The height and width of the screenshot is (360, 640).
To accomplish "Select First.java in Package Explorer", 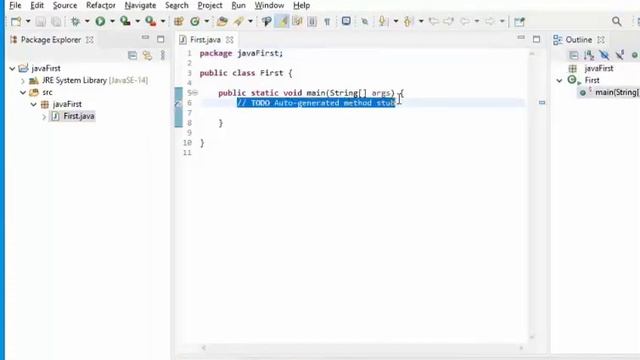I will [79, 116].
